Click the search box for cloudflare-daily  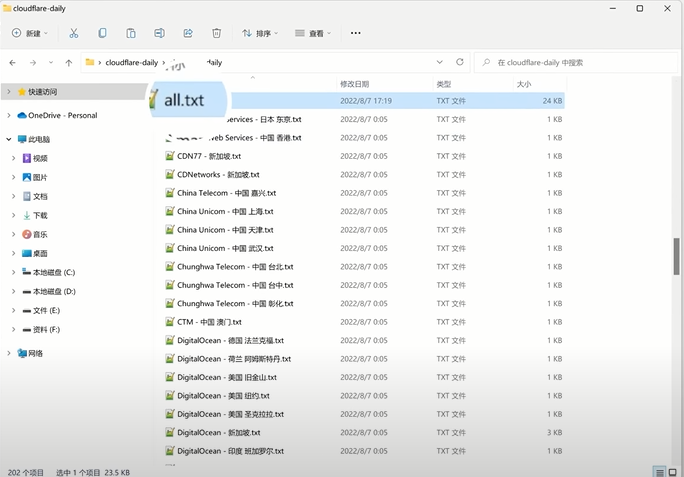pos(575,62)
